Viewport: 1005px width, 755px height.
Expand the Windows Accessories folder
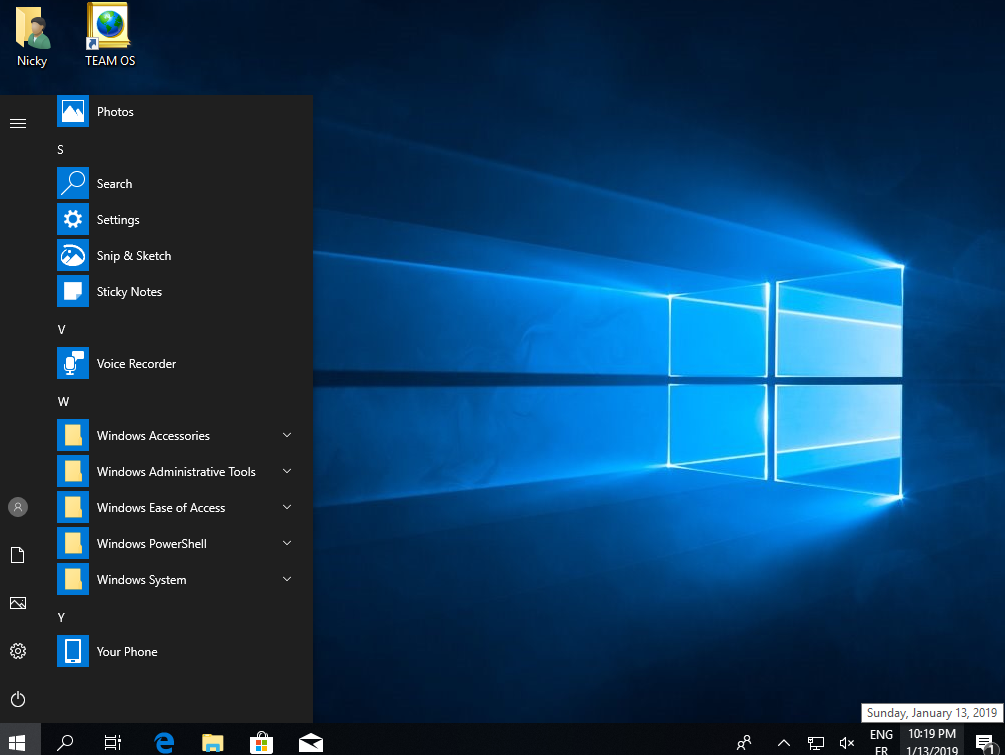point(176,435)
